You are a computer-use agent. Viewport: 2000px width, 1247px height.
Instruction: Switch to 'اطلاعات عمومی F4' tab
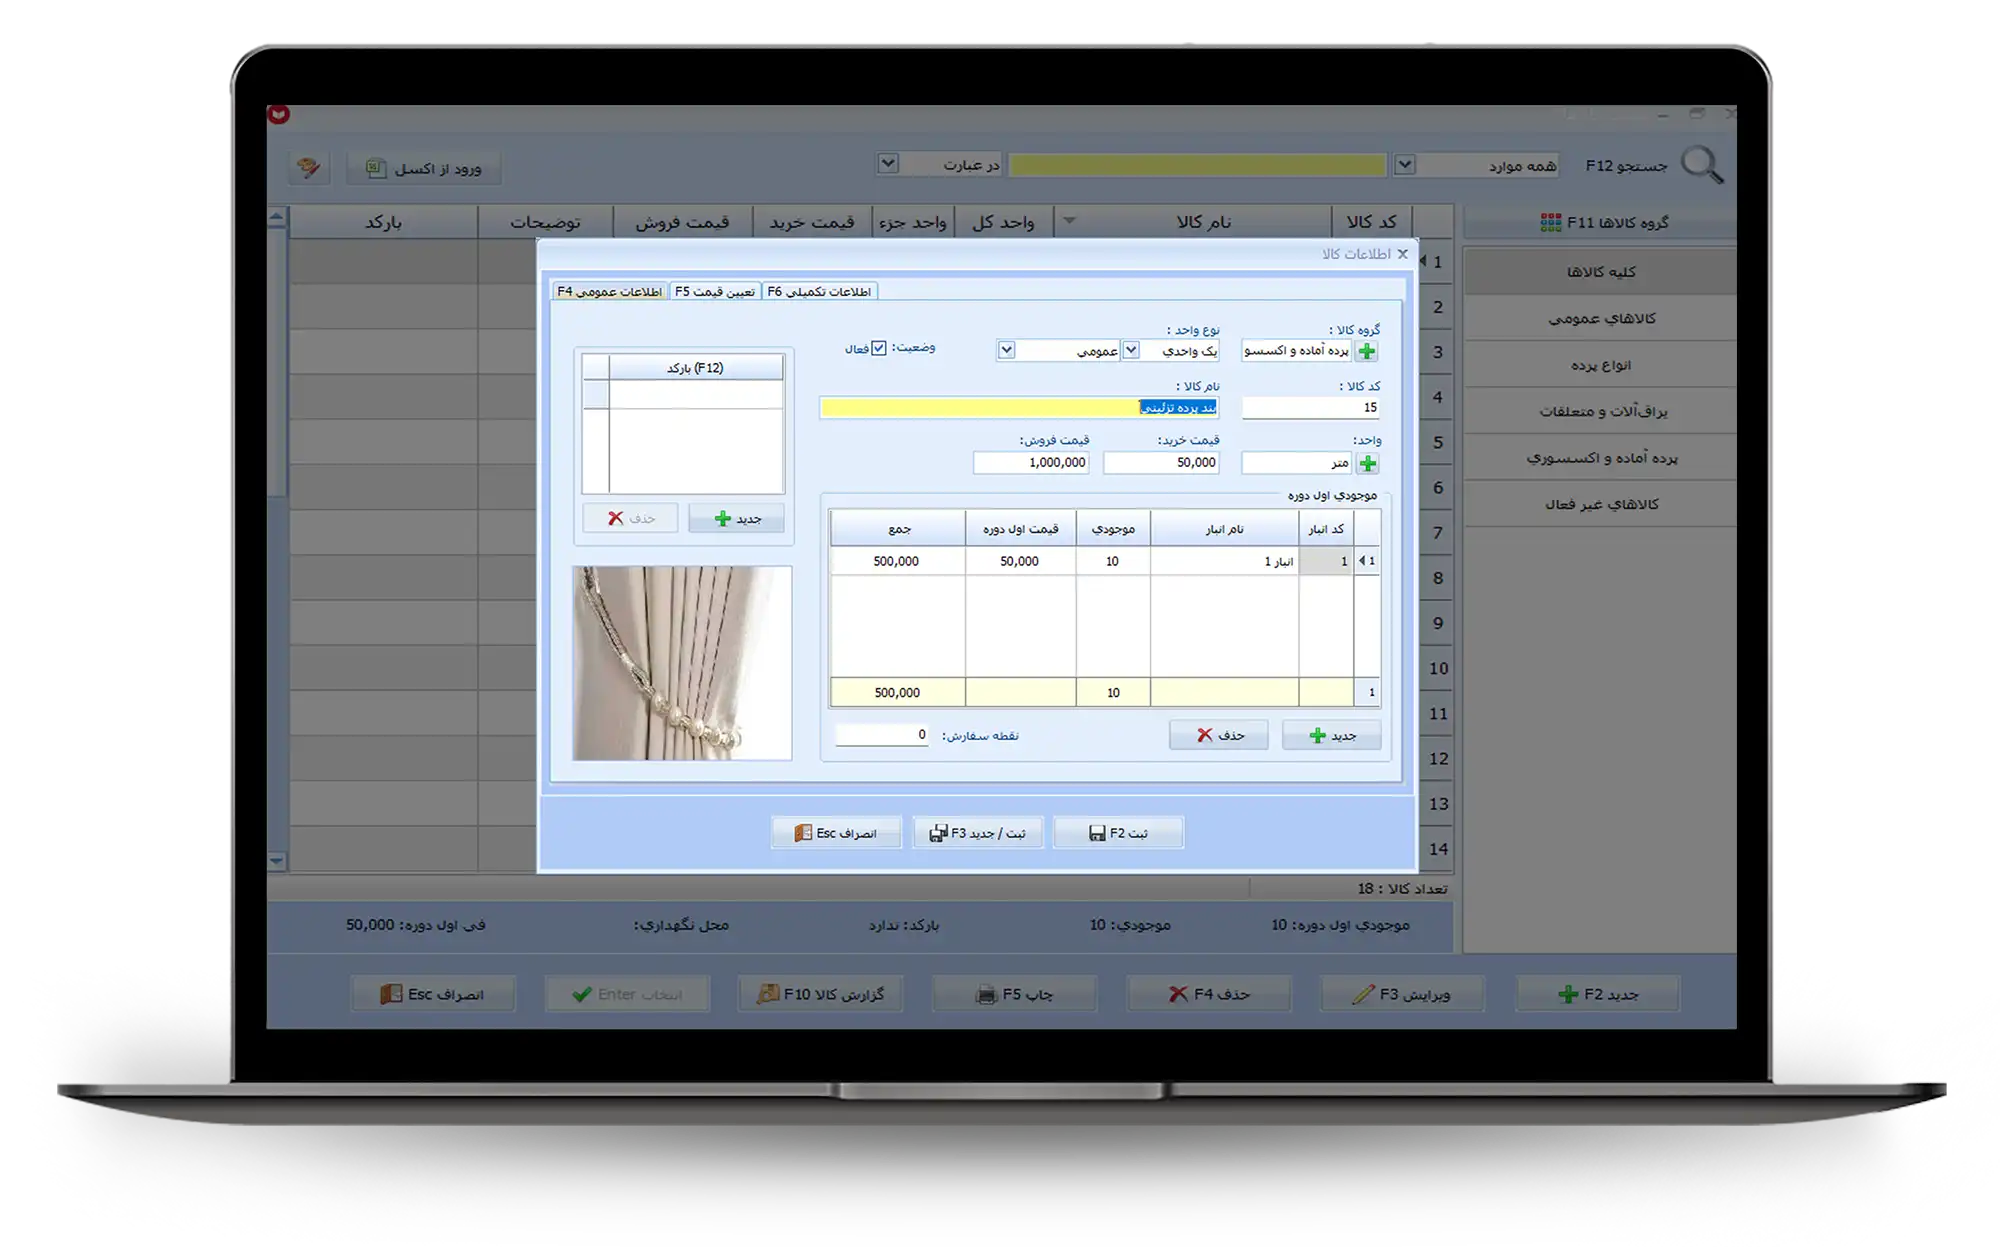pos(610,291)
